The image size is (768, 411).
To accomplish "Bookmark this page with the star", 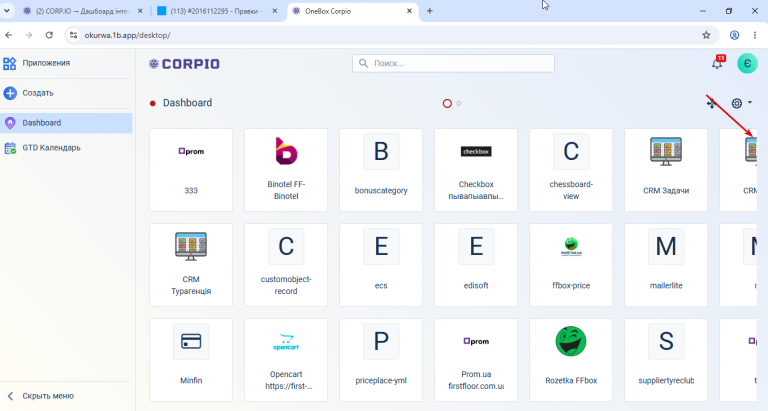I will tap(706, 35).
